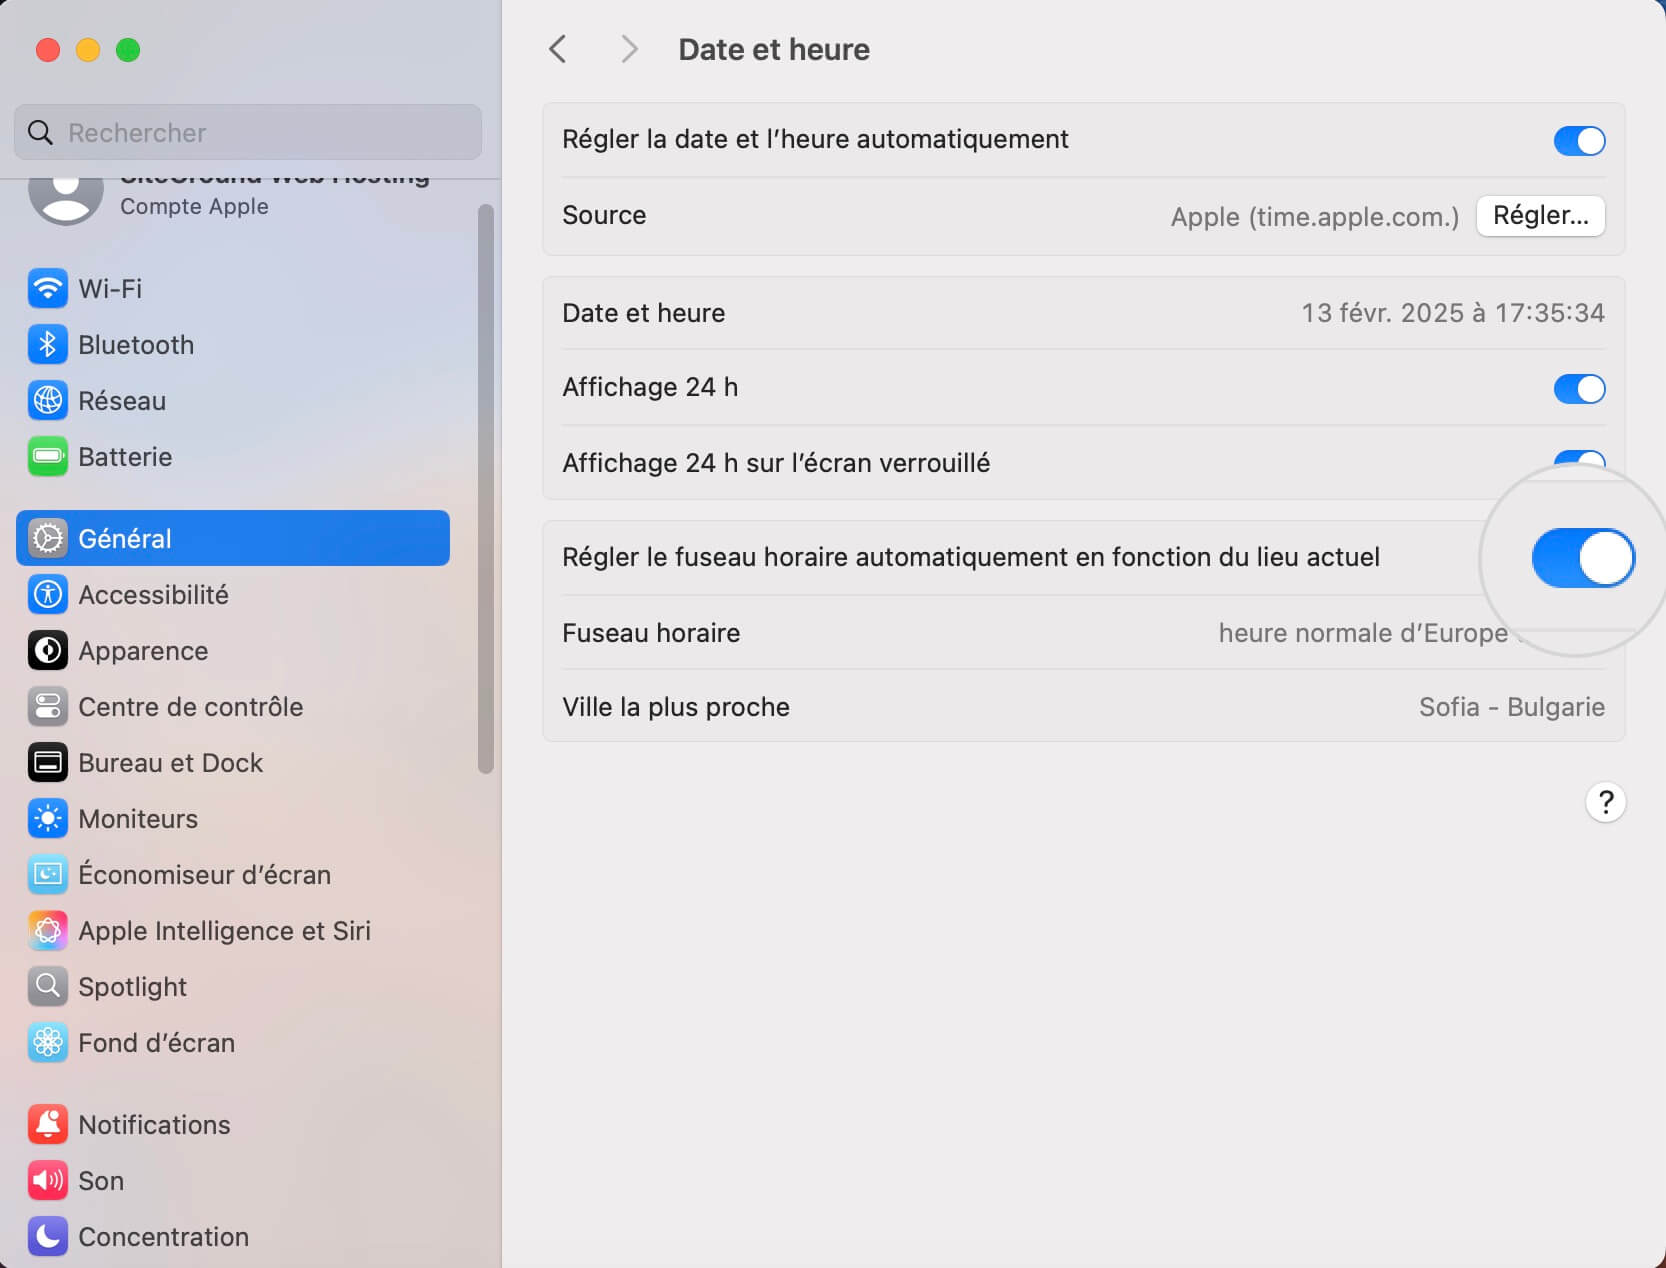The width and height of the screenshot is (1666, 1268).
Task: Open the Batterie icon entry
Action: (48, 457)
